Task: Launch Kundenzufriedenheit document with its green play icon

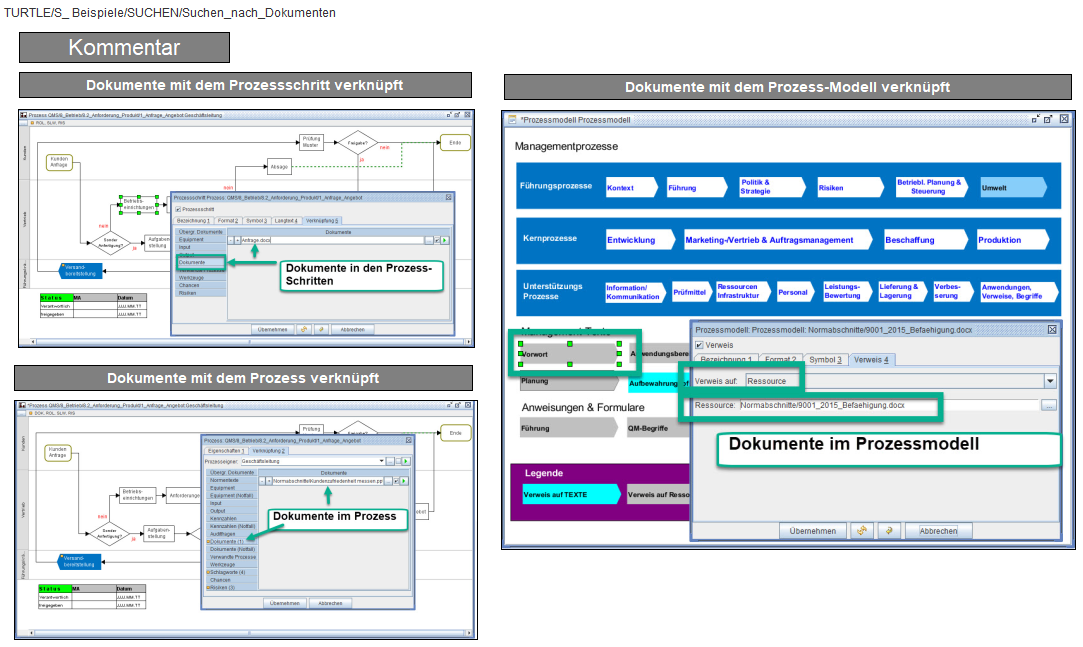Action: [x=404, y=481]
